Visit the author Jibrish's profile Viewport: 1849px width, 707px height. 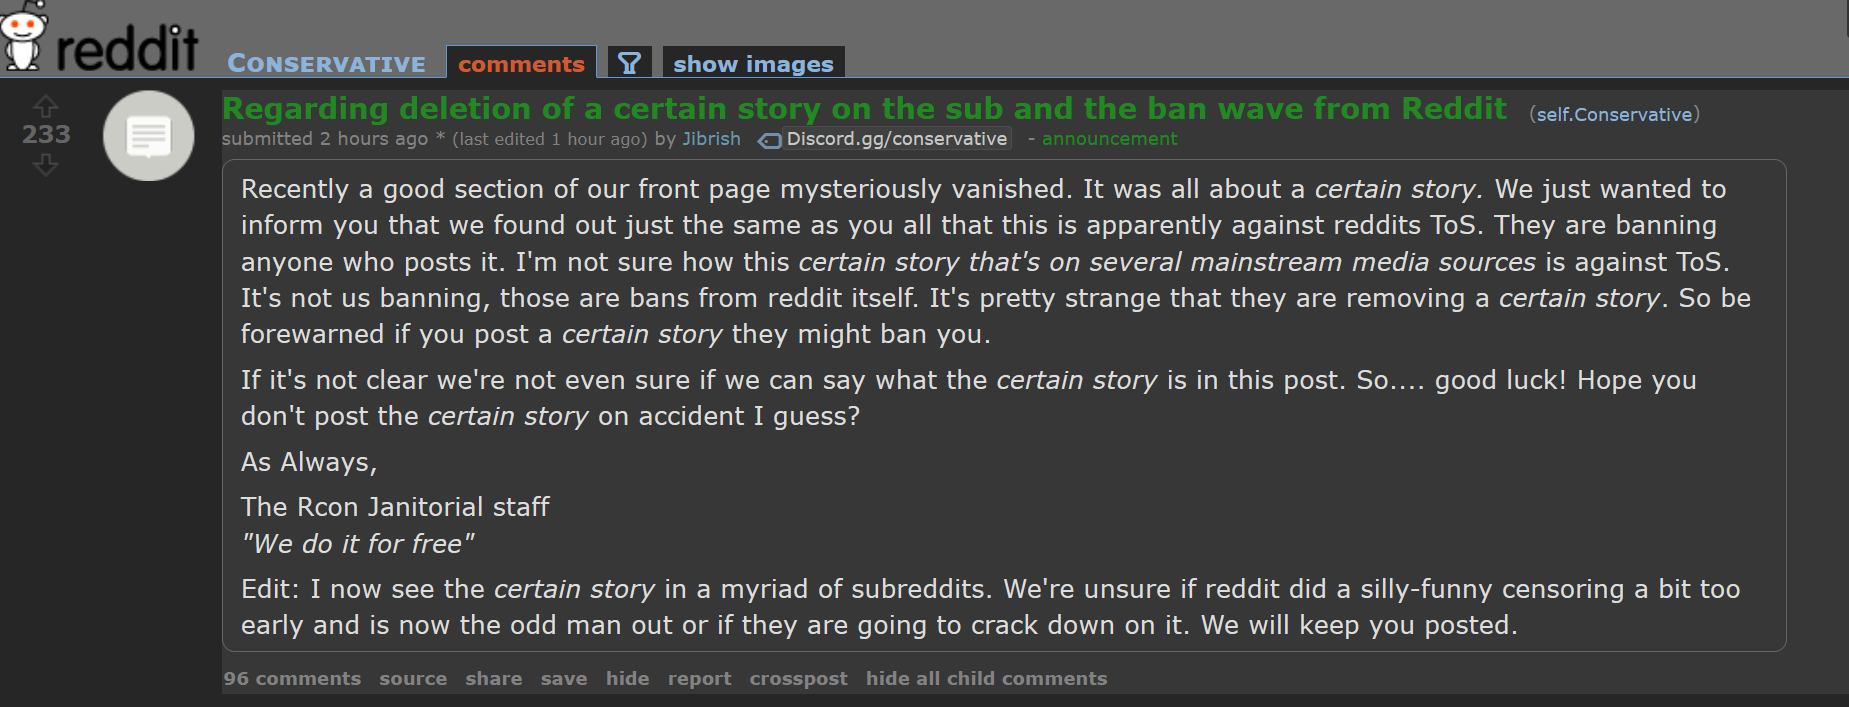[x=711, y=139]
